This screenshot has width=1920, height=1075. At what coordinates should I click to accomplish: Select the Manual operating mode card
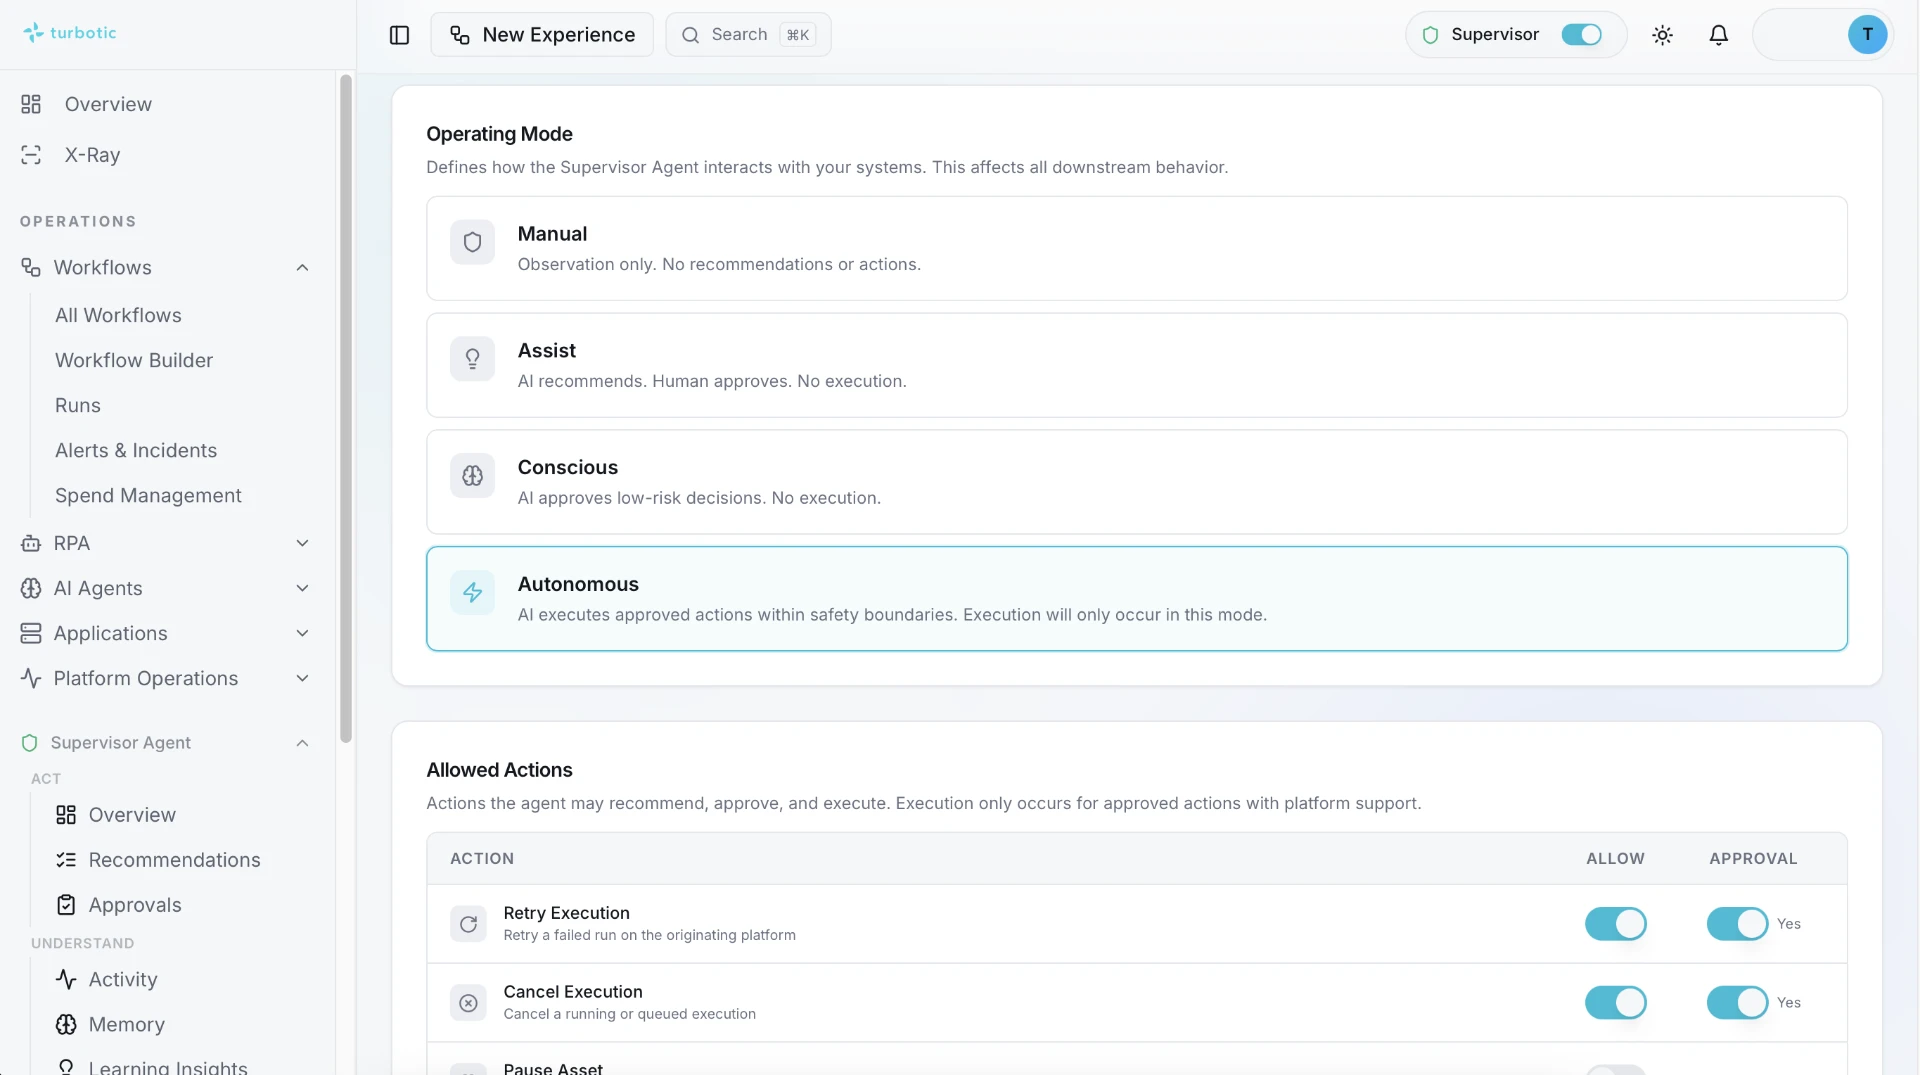pos(1136,249)
